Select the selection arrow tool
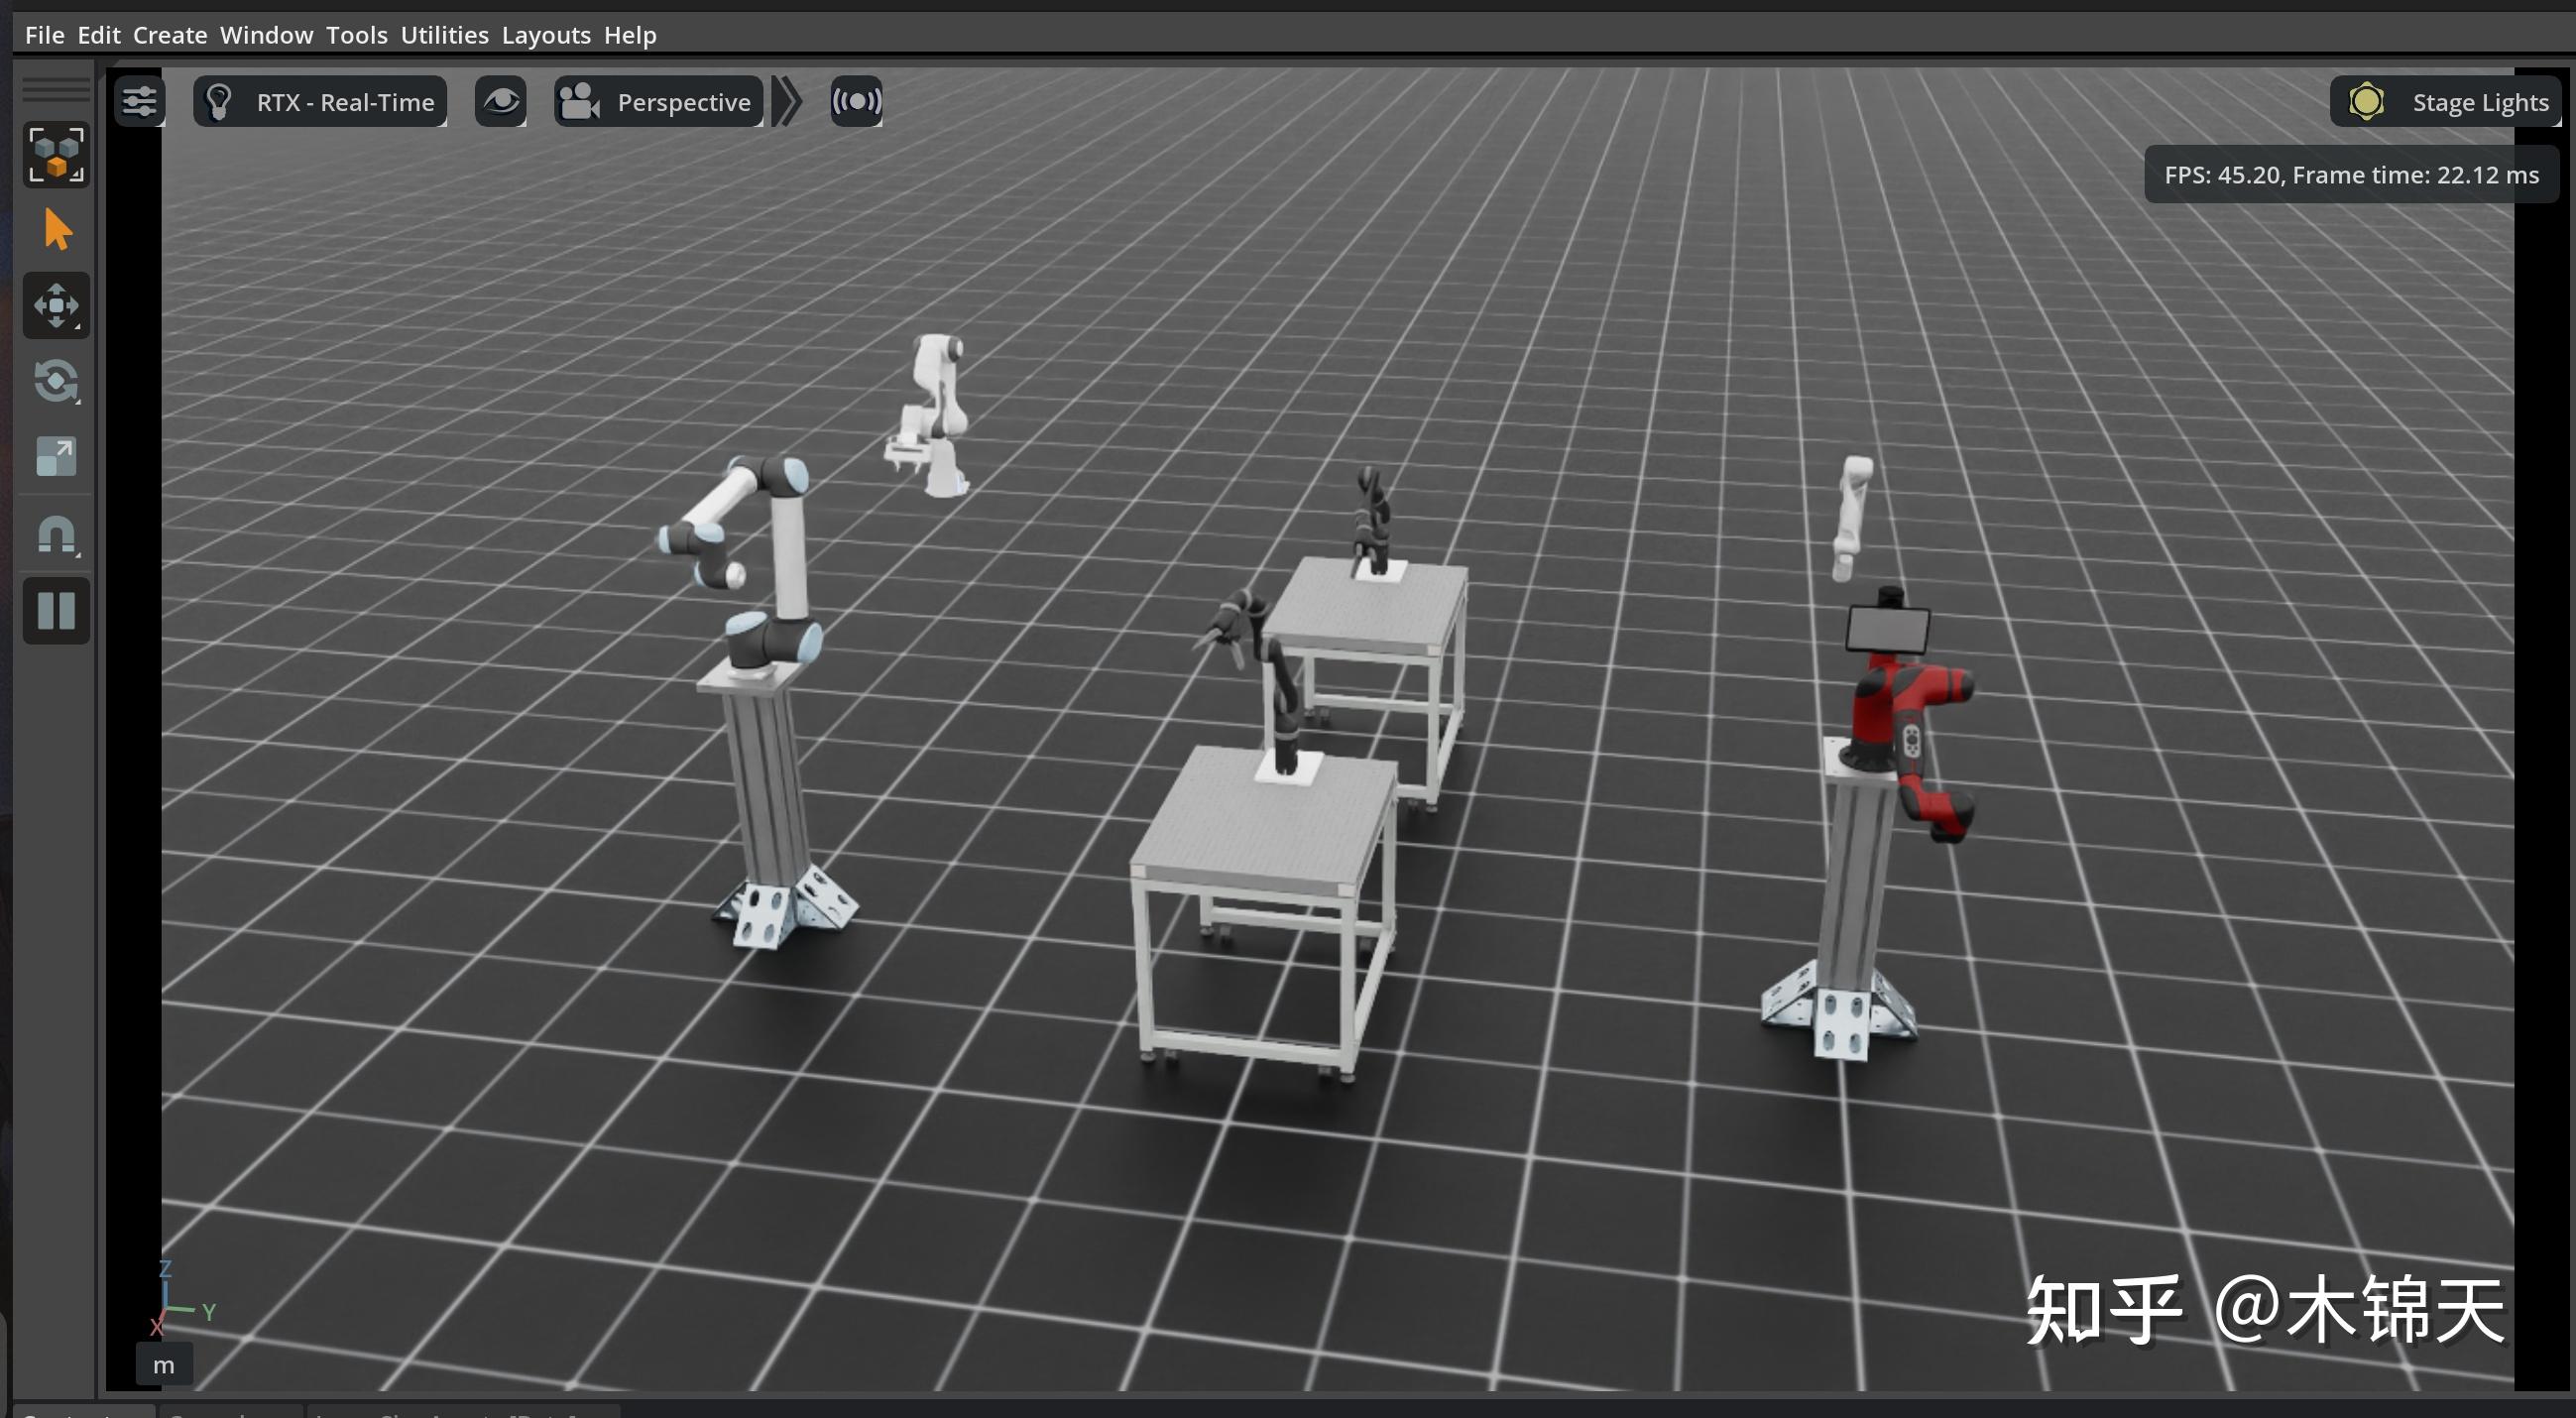Viewport: 2576px width, 1418px height. coord(56,229)
